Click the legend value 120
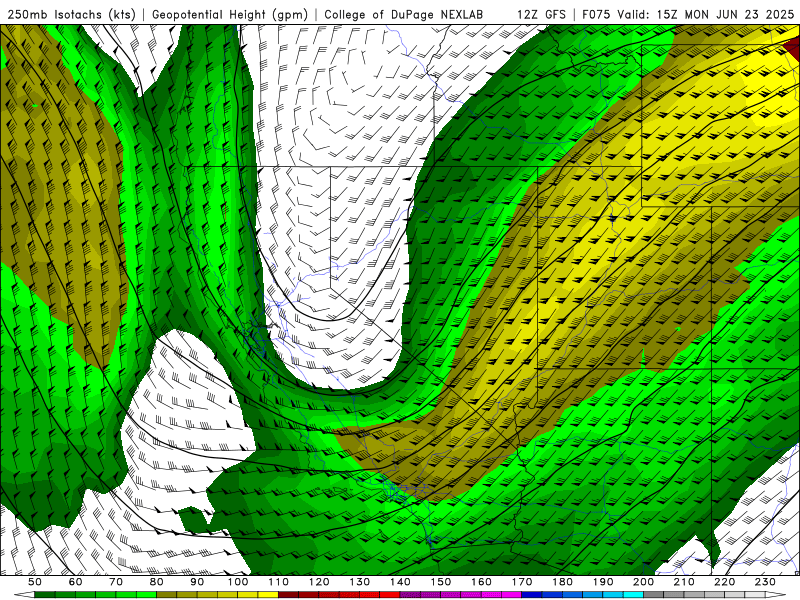Viewport: 800px width, 600px height. pos(319,582)
